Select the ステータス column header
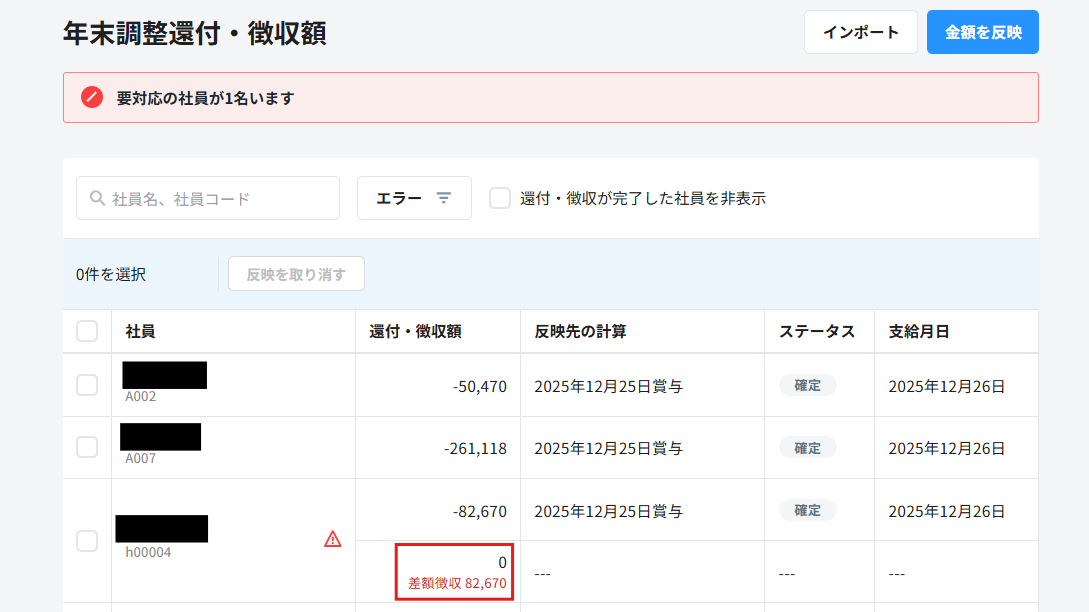Screen dimensions: 1089x612 [816, 331]
